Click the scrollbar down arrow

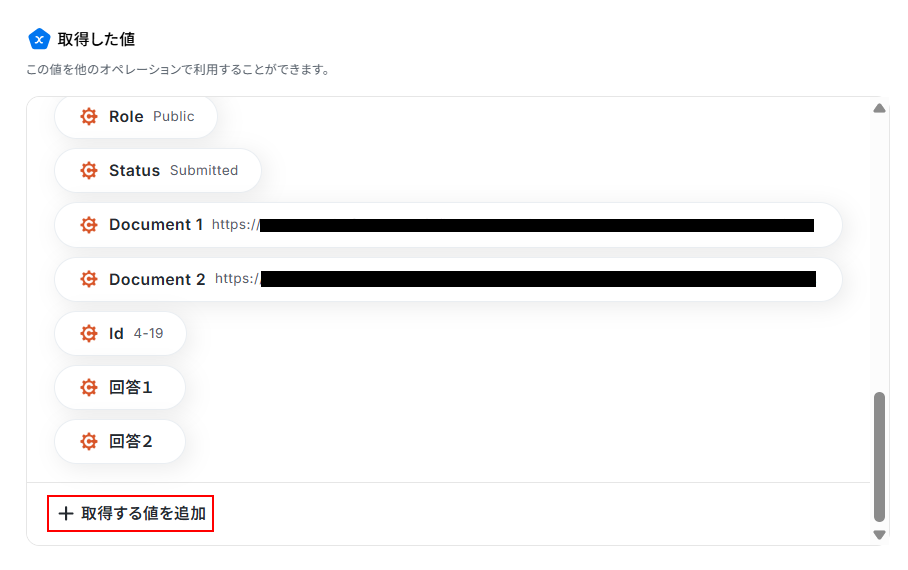pyautogui.click(x=879, y=534)
